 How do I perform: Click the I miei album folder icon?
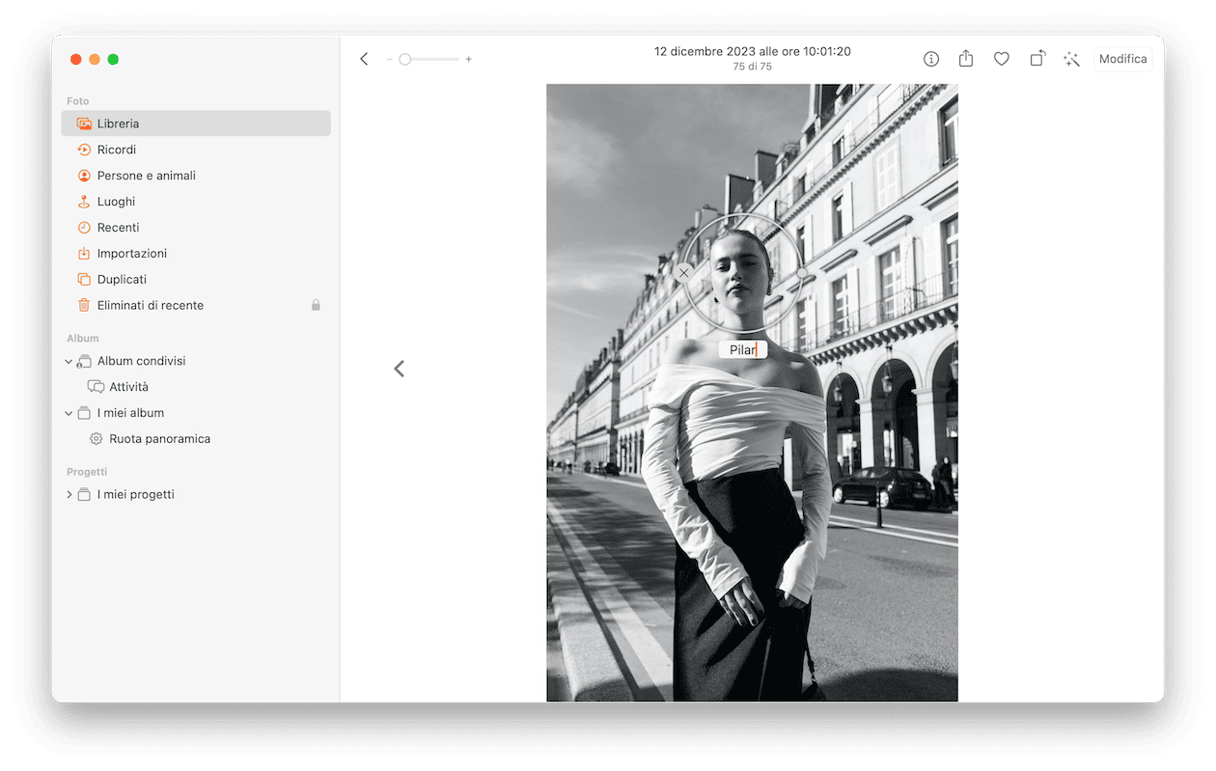[x=84, y=413]
